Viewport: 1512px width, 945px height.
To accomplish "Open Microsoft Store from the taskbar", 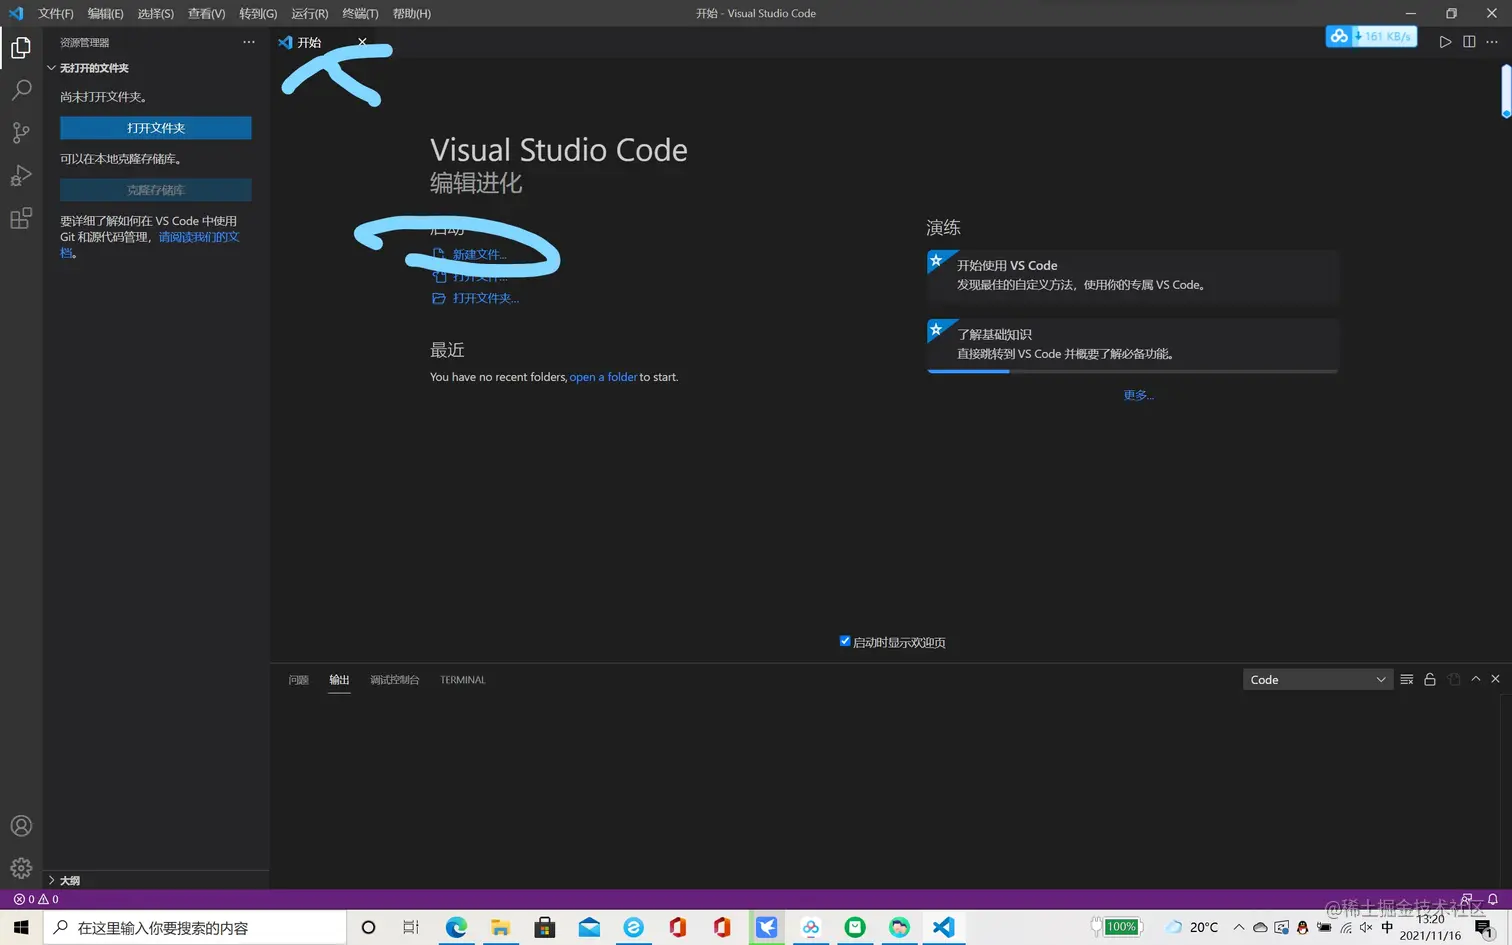I will 545,927.
